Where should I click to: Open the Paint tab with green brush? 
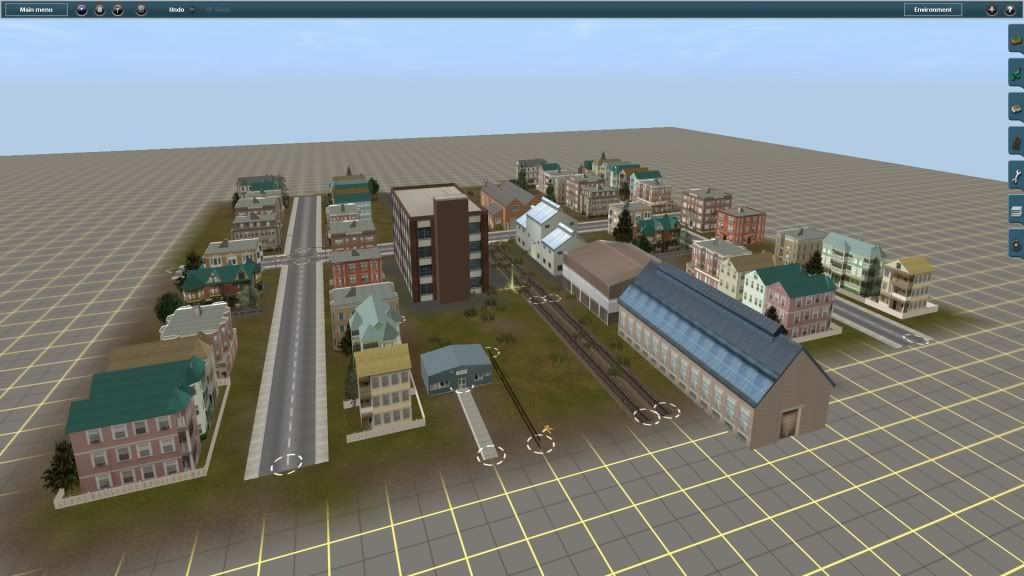pos(1016,73)
